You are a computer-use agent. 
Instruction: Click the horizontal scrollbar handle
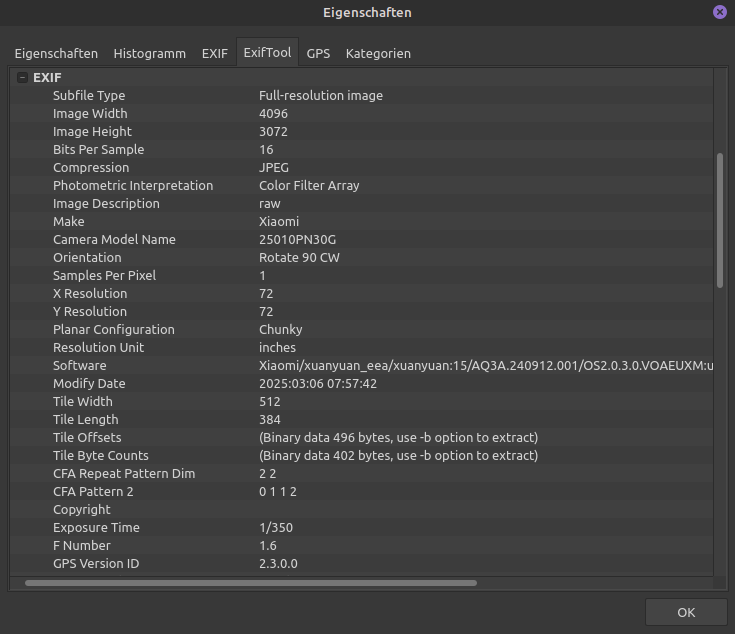250,582
